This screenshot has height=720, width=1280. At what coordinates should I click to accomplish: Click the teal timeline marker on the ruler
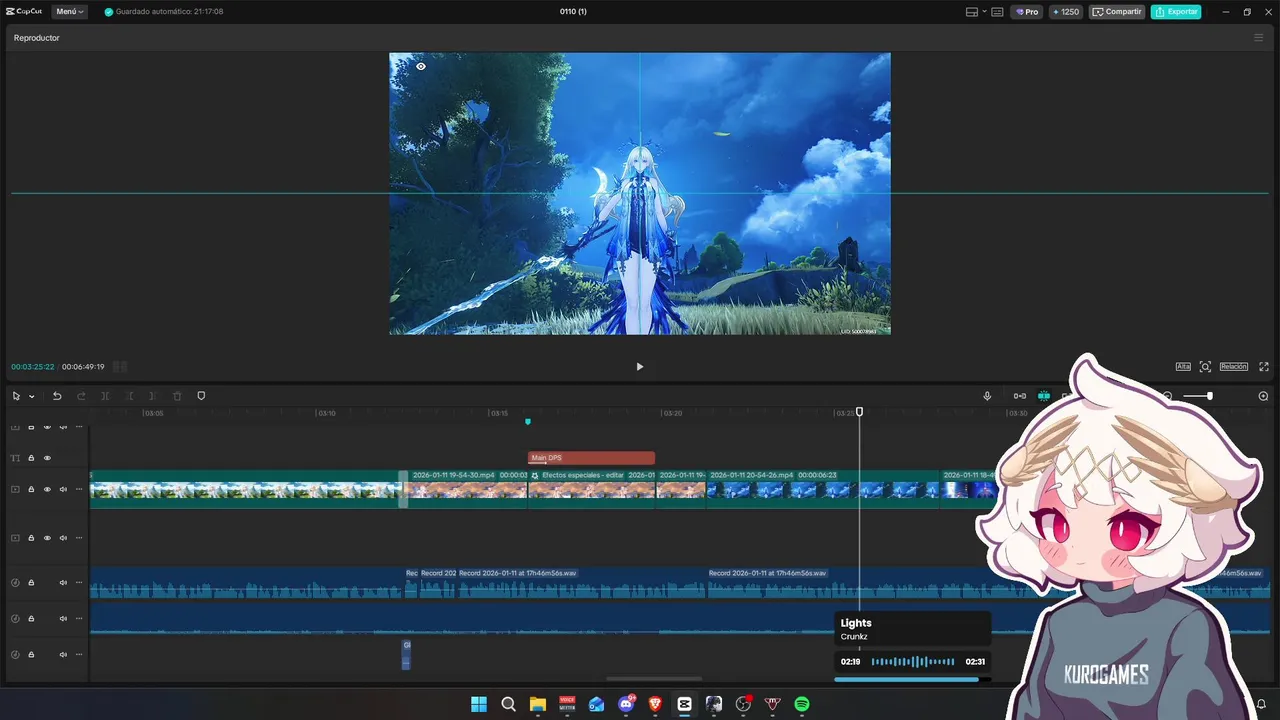(528, 422)
